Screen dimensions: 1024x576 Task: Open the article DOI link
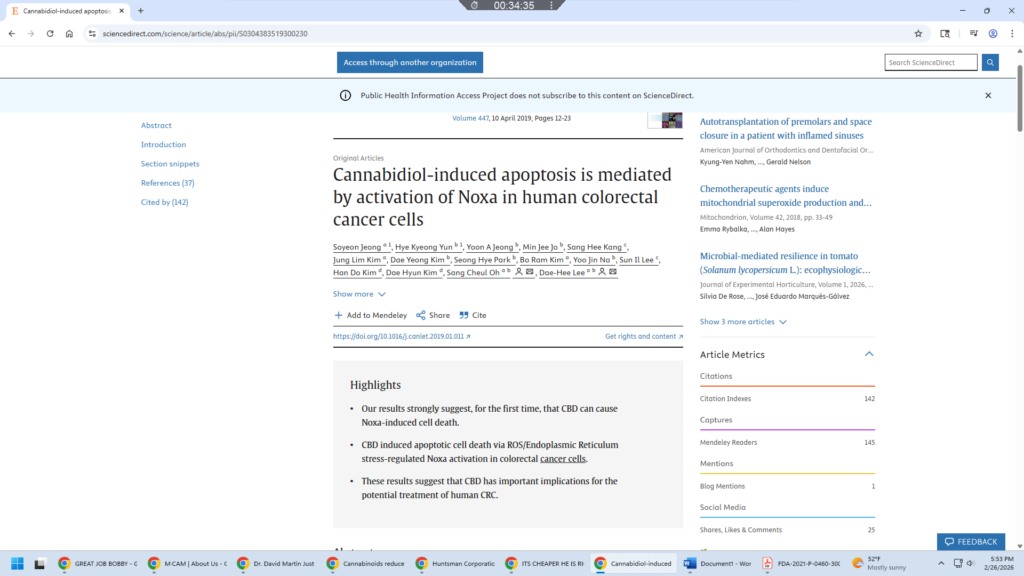(x=401, y=337)
